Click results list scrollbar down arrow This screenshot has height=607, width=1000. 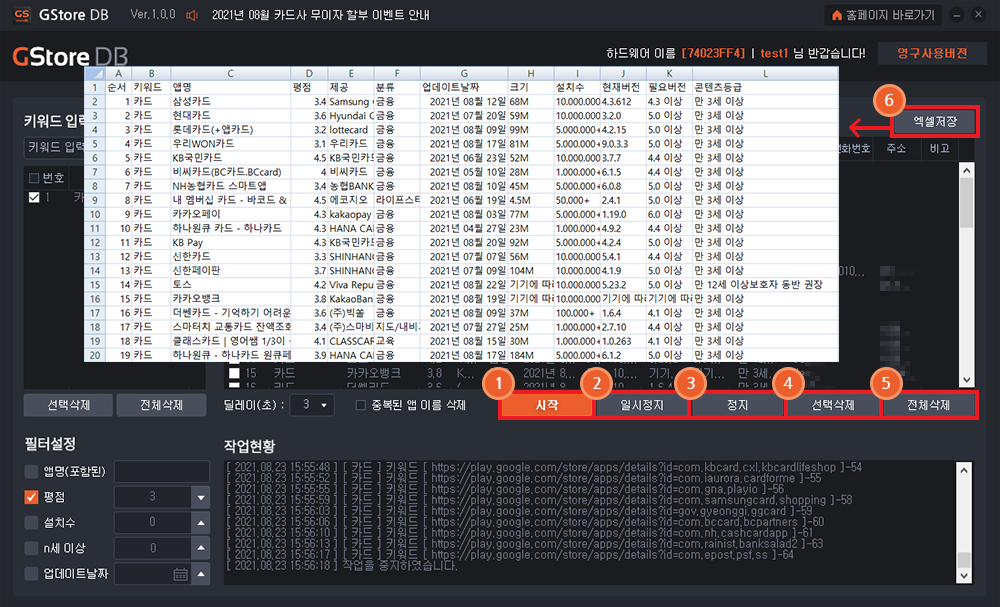pos(966,379)
